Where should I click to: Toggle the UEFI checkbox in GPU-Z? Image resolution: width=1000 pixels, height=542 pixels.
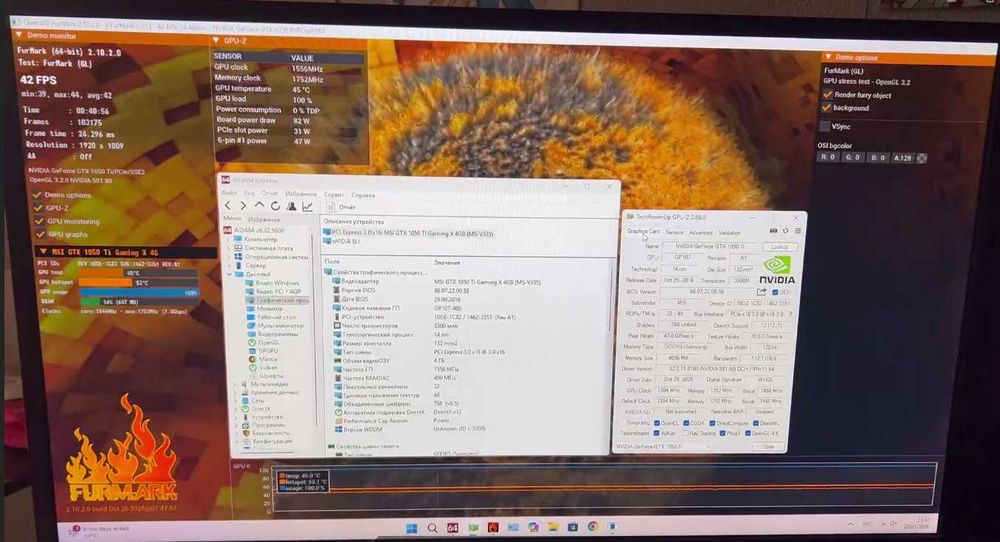point(775,293)
